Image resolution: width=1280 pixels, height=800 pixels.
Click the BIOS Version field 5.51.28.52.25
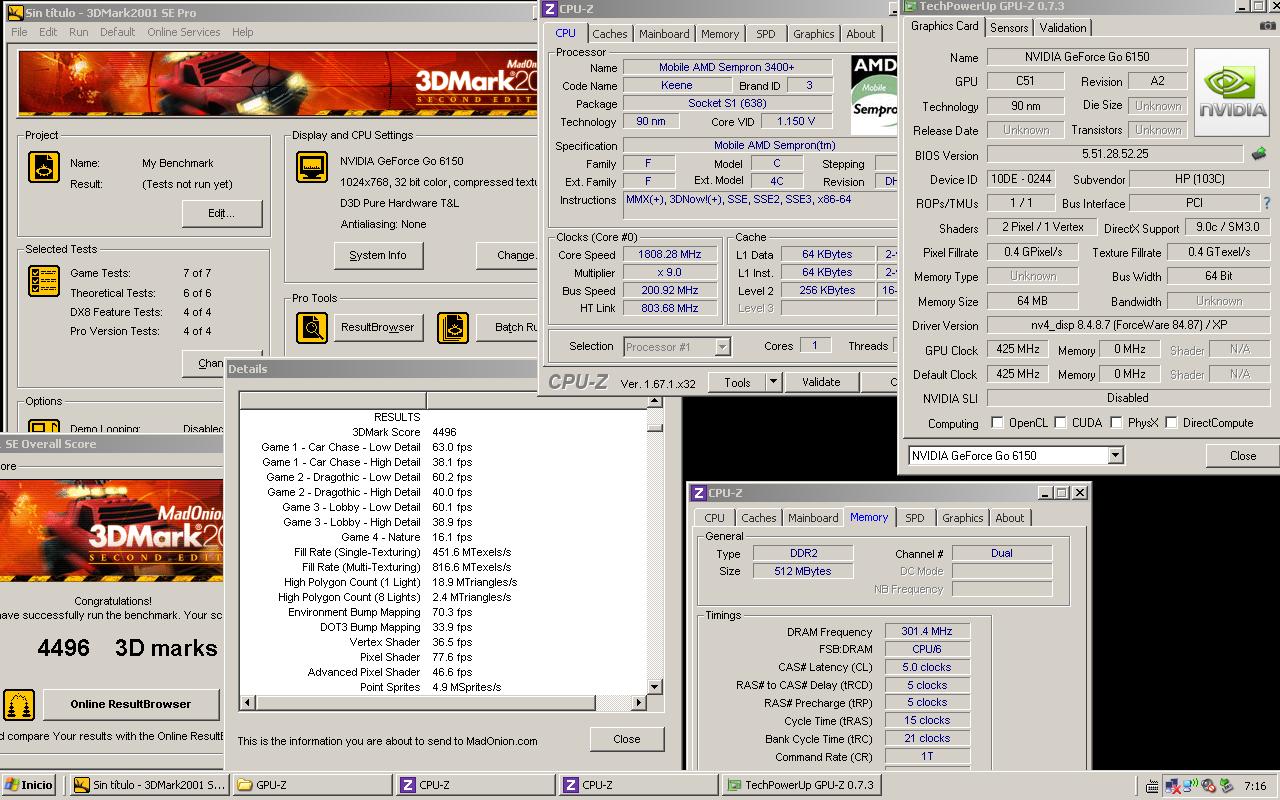point(1115,154)
